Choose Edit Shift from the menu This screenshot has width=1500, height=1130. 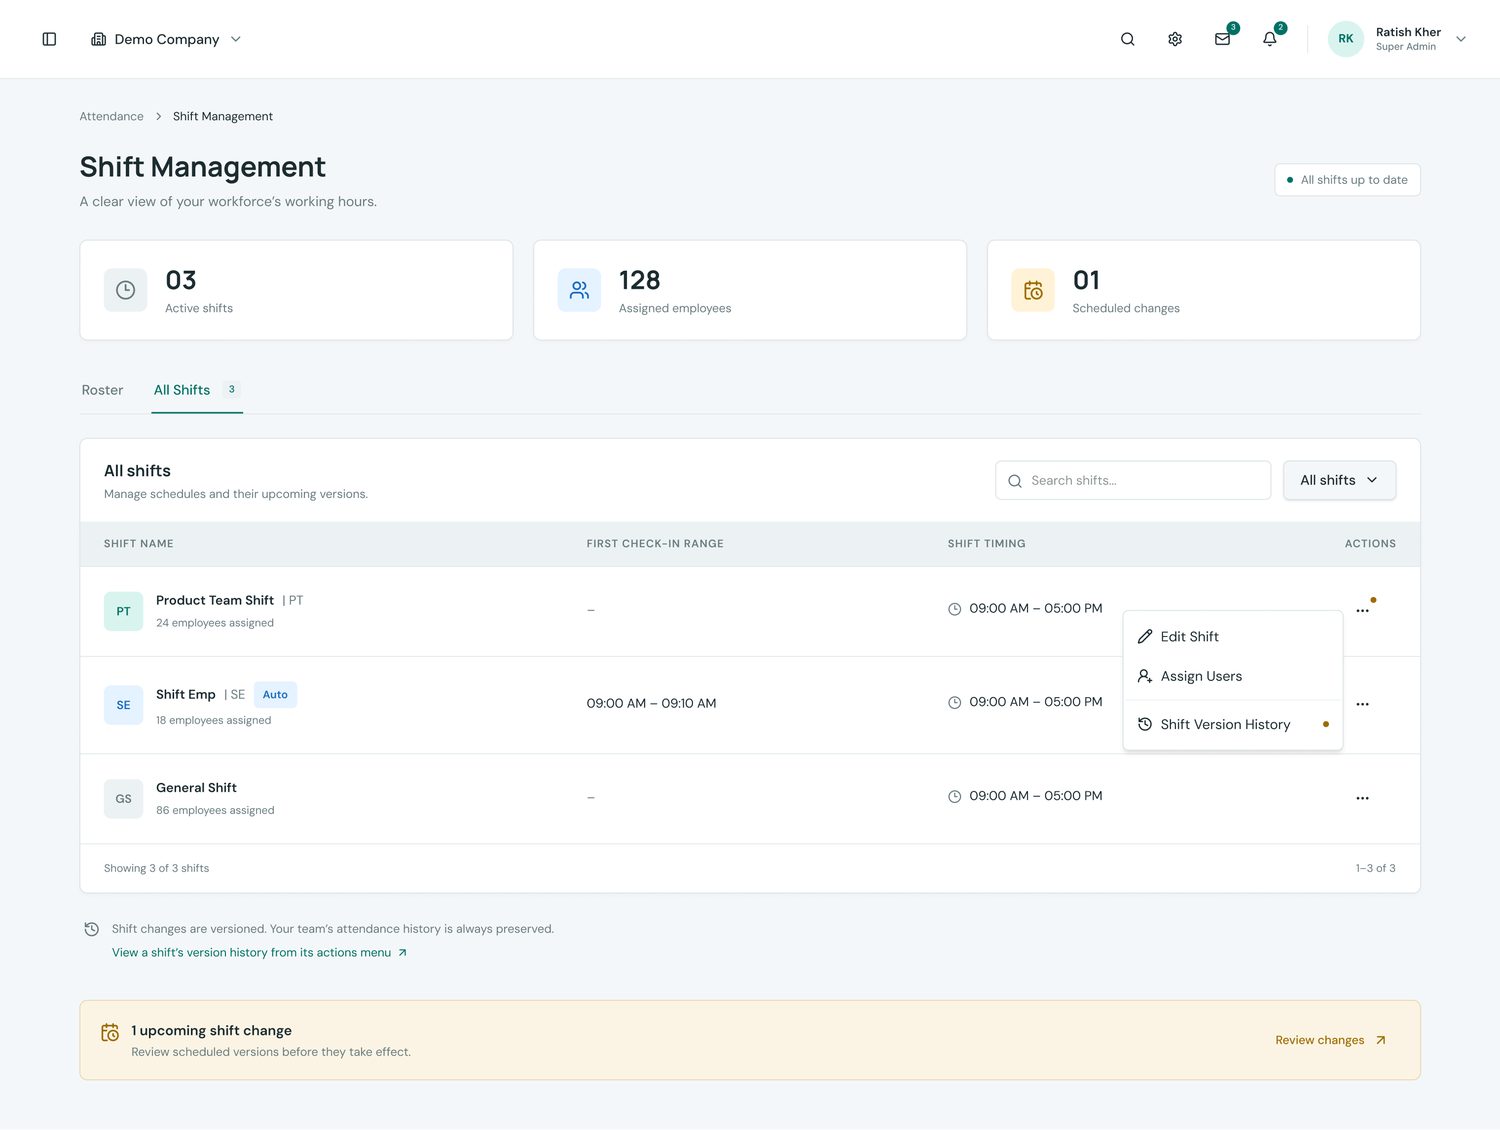coord(1232,636)
